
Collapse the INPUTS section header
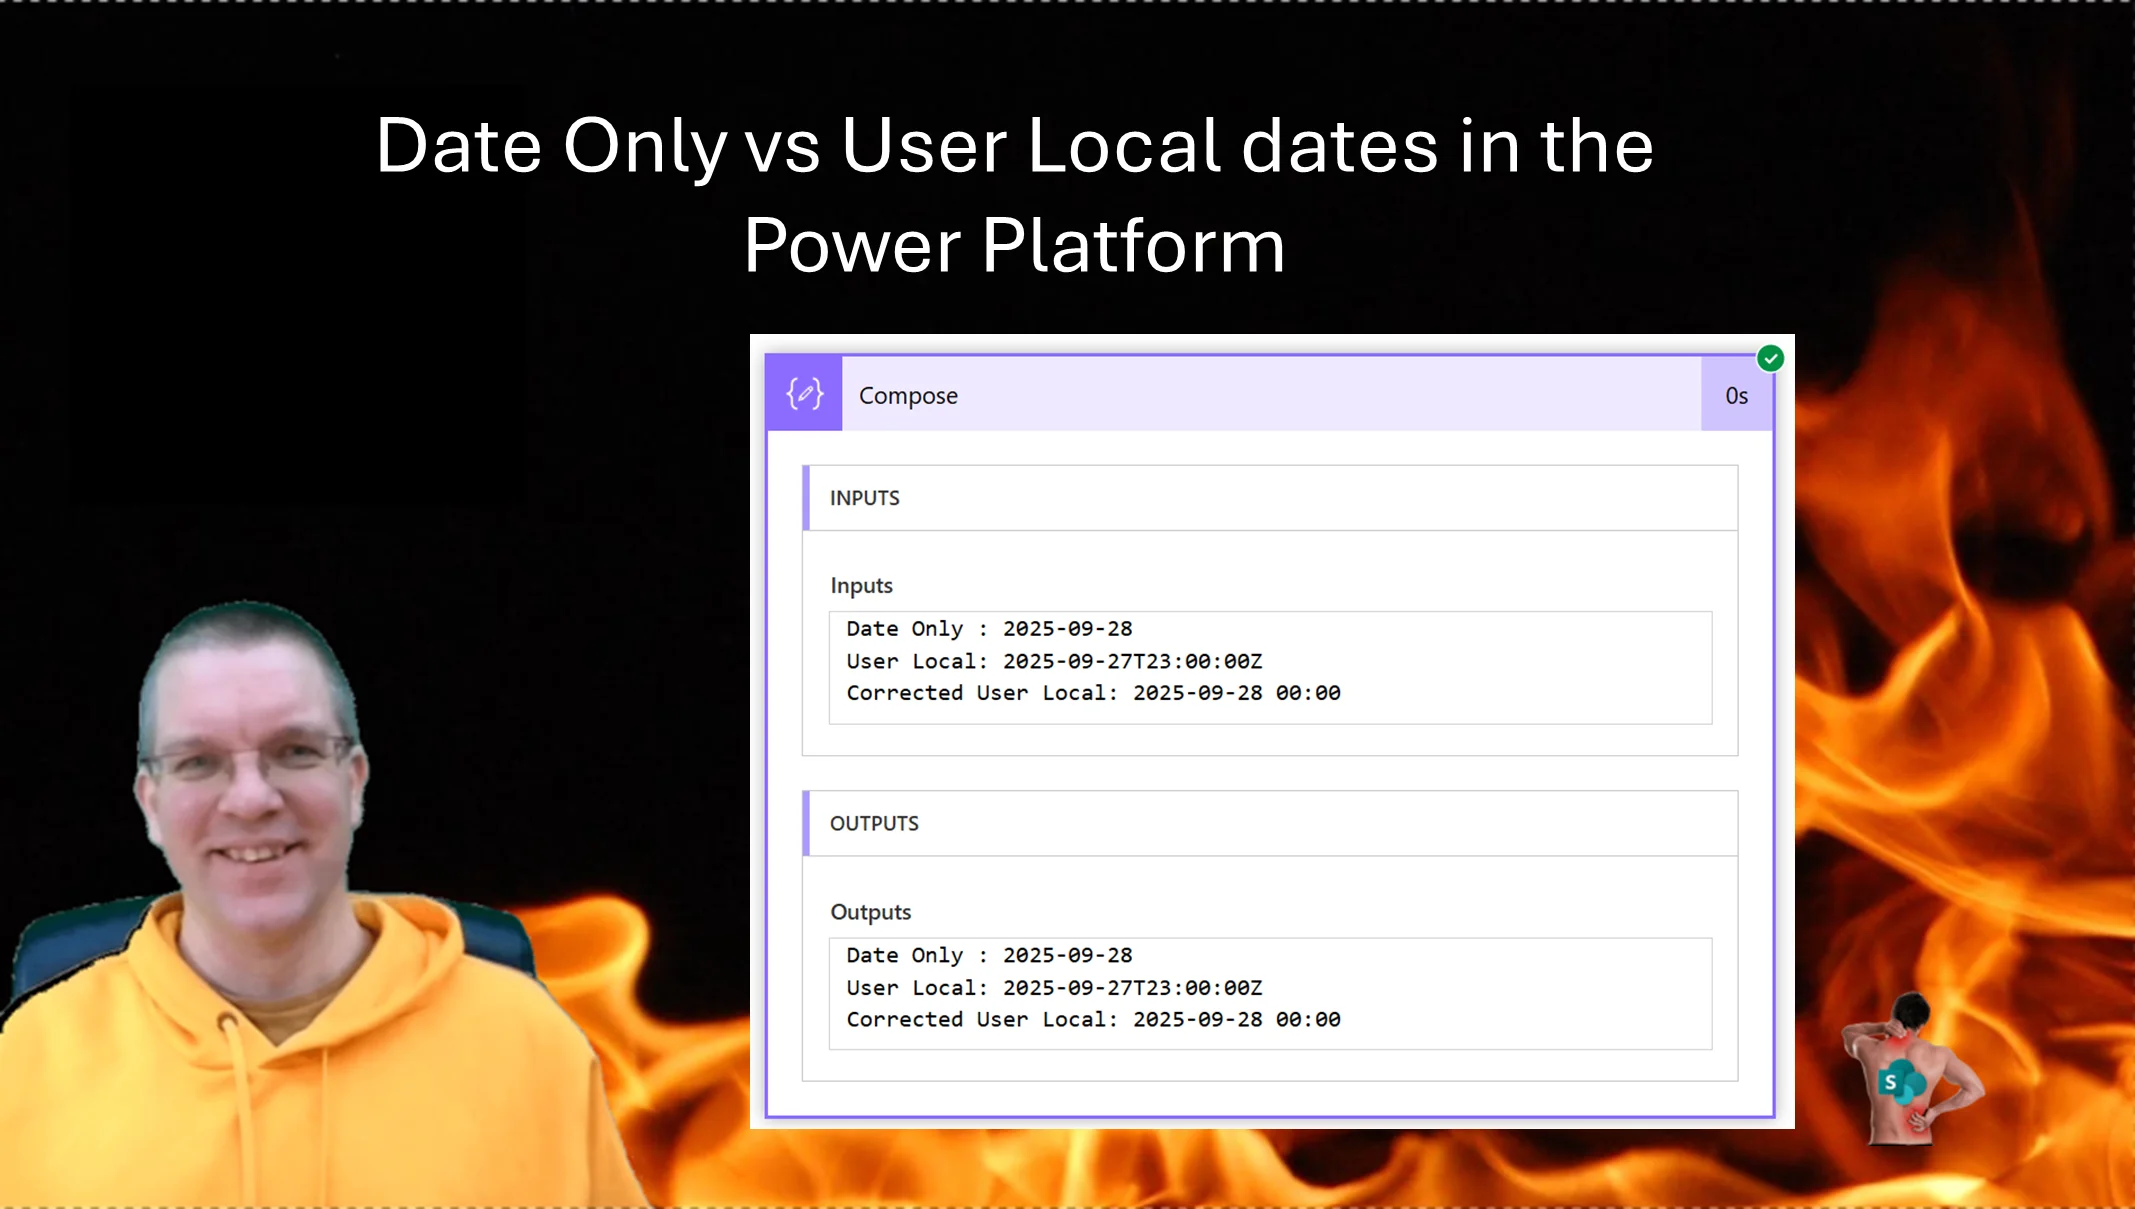[1270, 498]
